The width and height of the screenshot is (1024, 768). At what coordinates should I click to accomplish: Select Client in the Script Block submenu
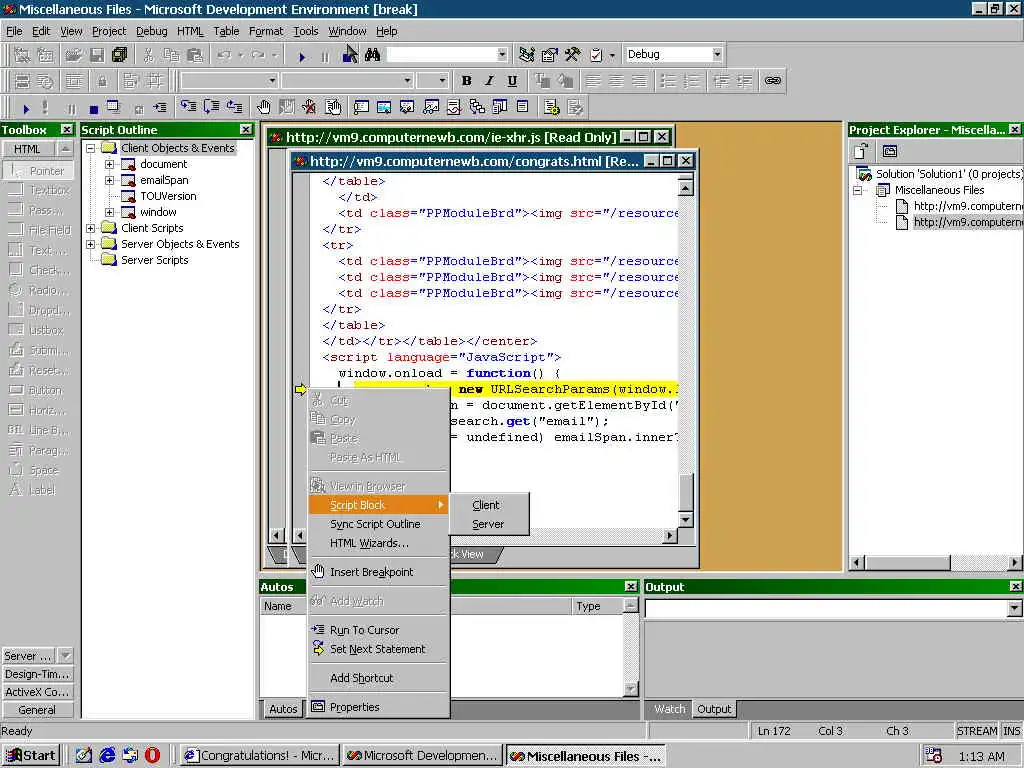(488, 505)
